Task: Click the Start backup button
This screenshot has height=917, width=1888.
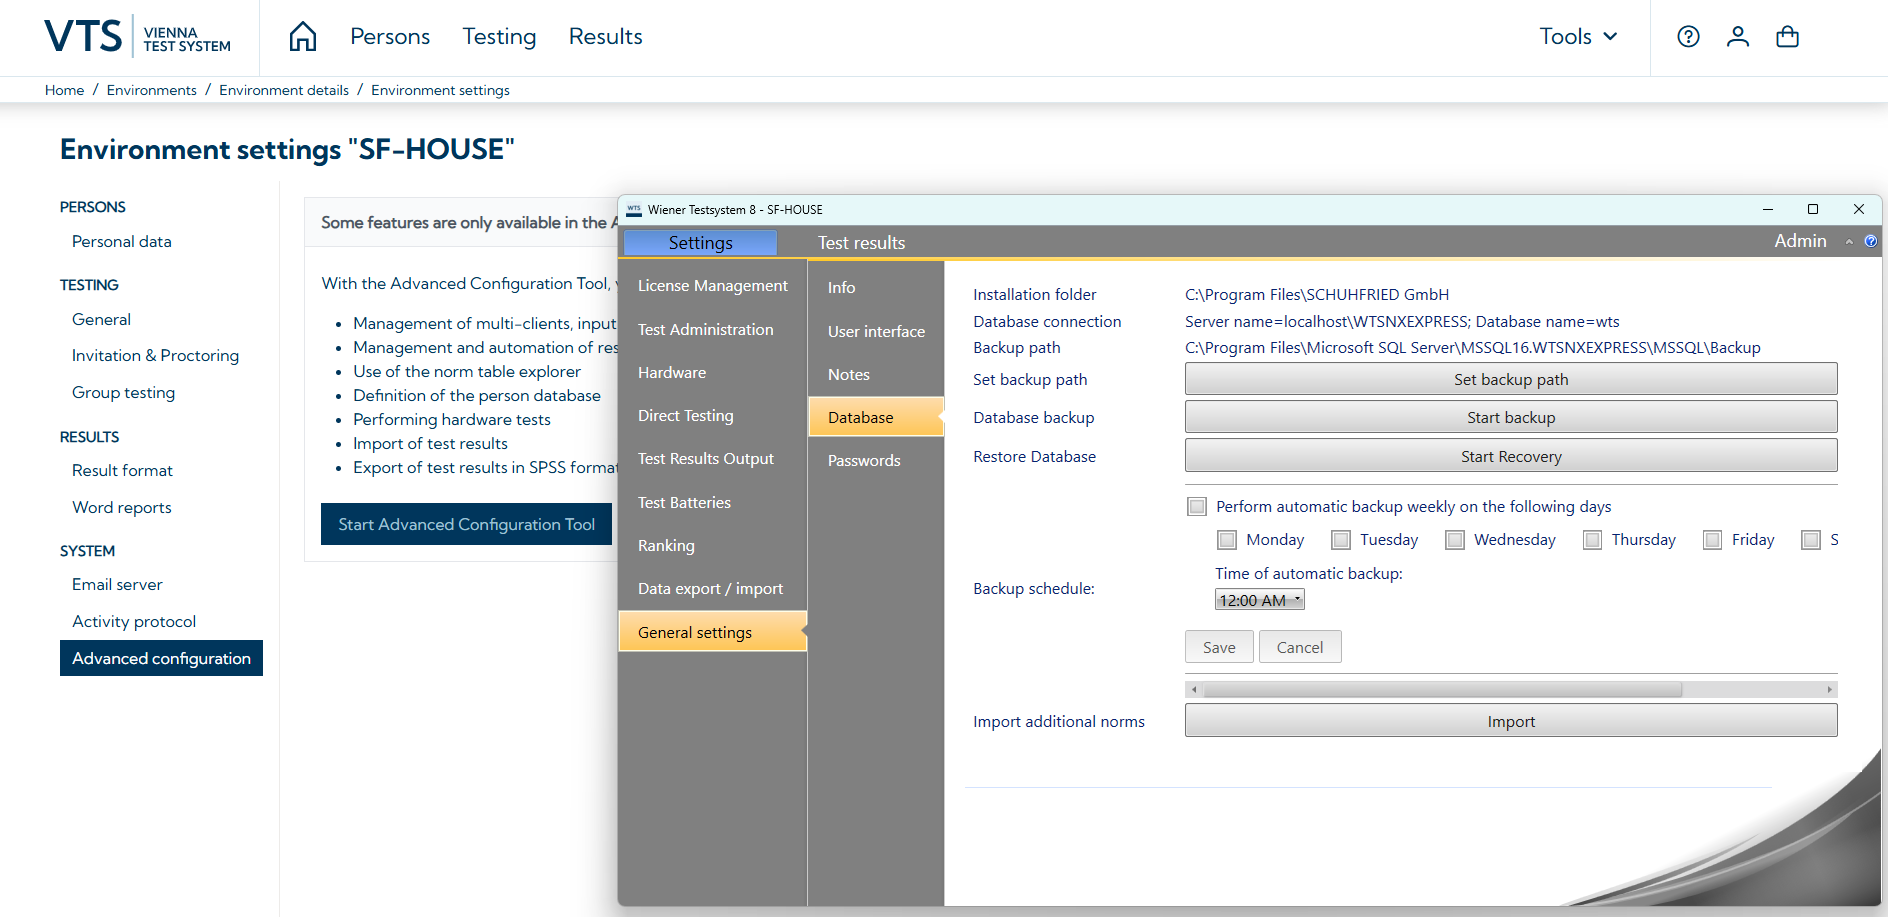Action: pos(1511,417)
